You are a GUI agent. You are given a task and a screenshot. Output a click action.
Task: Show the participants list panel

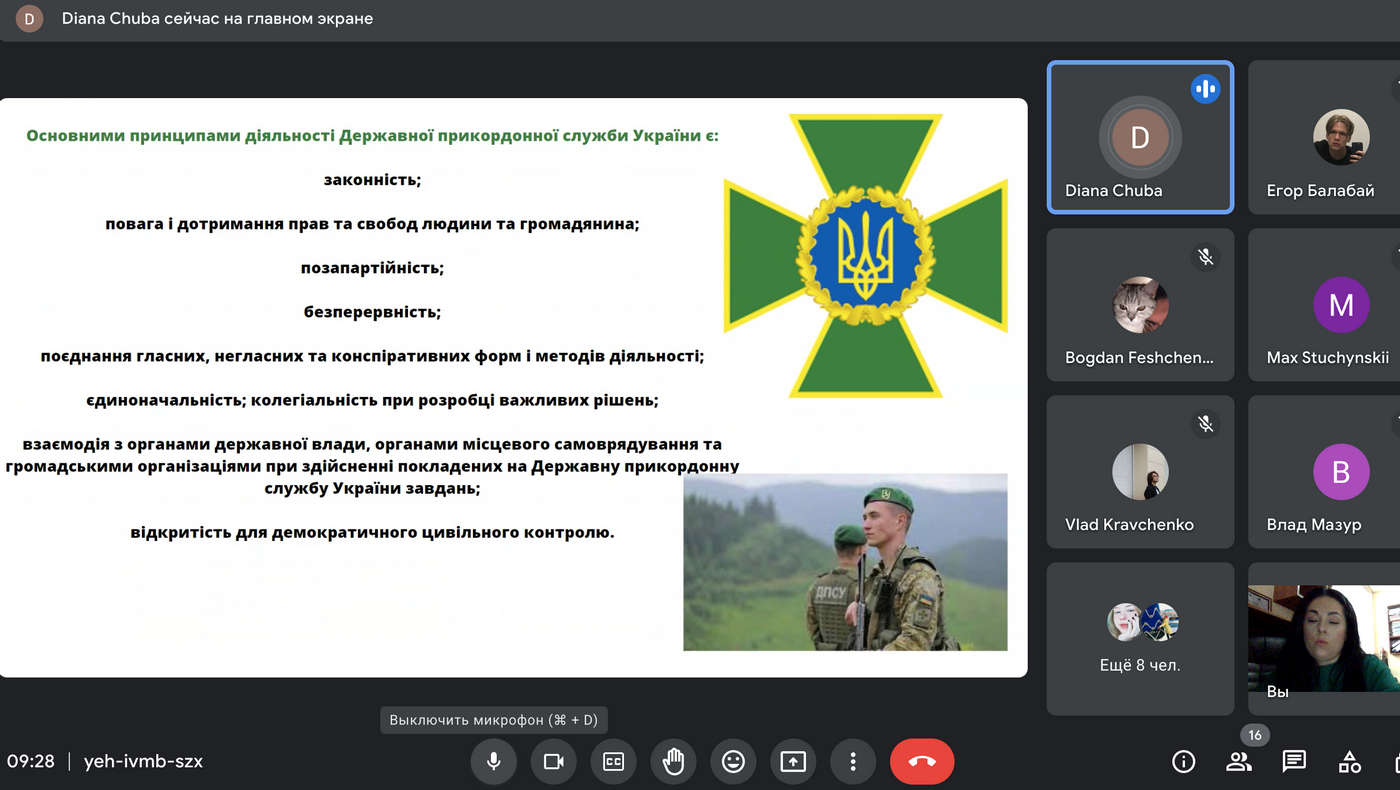pyautogui.click(x=1239, y=762)
